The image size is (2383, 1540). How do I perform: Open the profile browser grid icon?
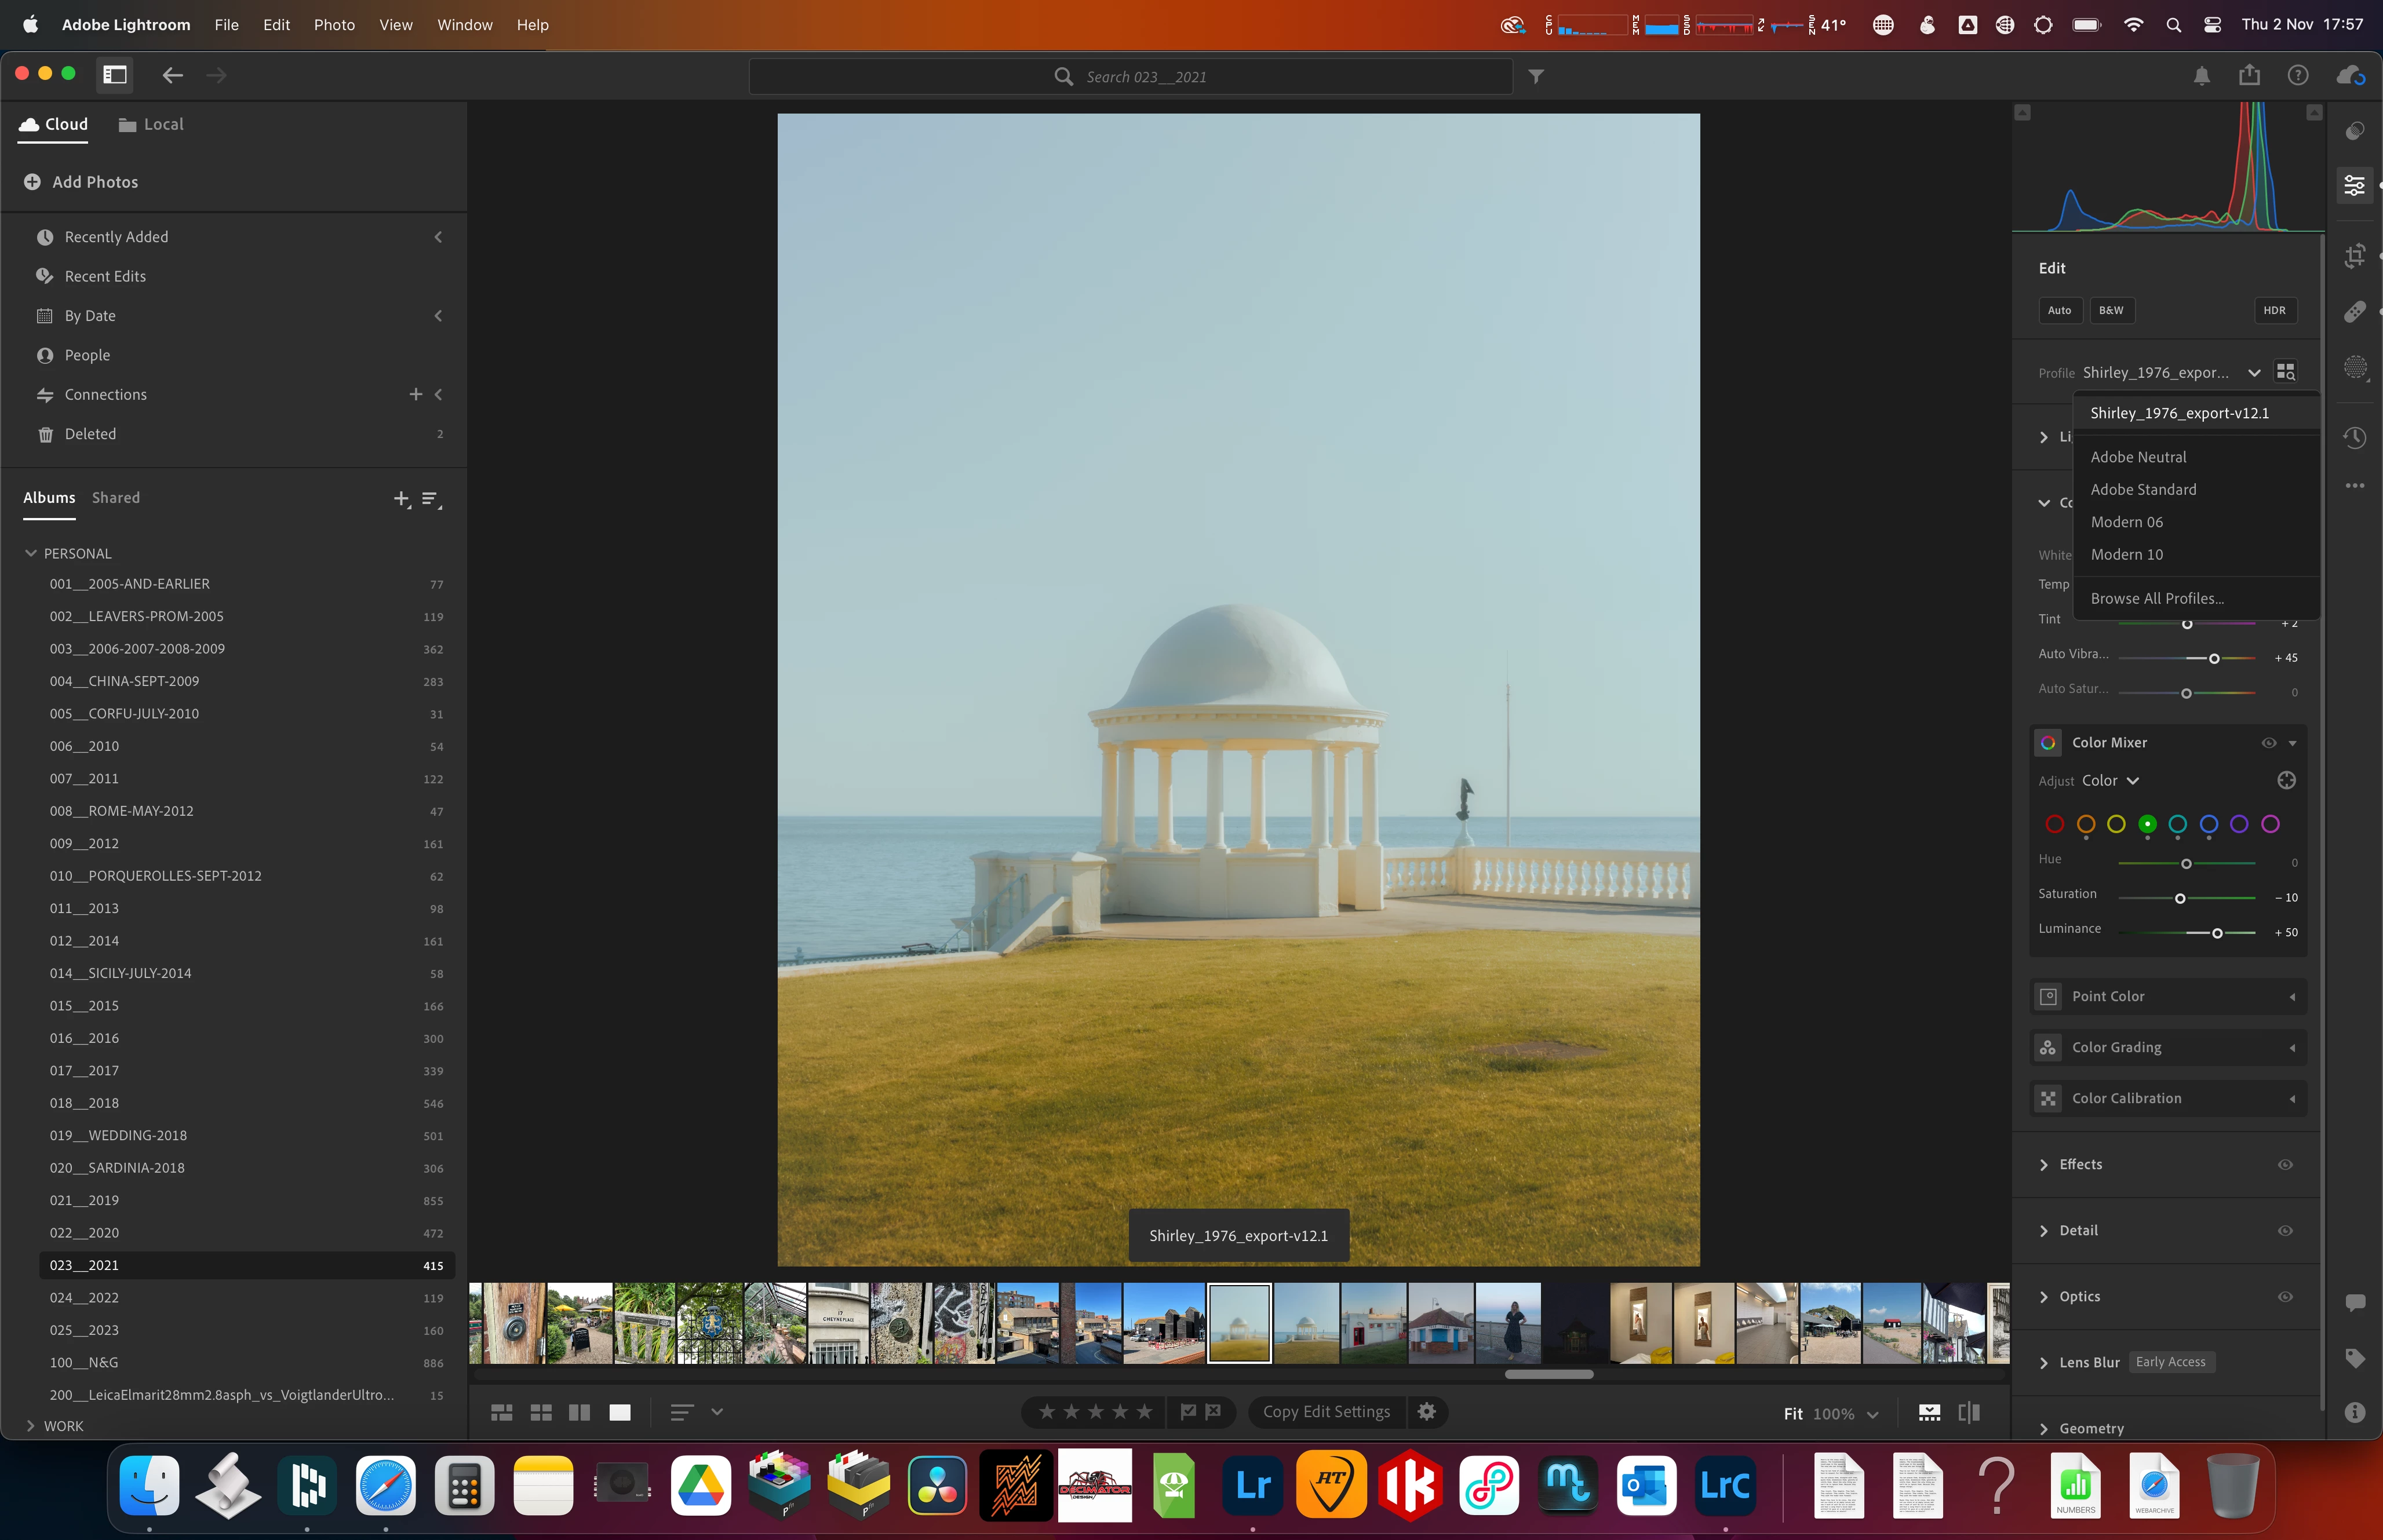point(2286,372)
